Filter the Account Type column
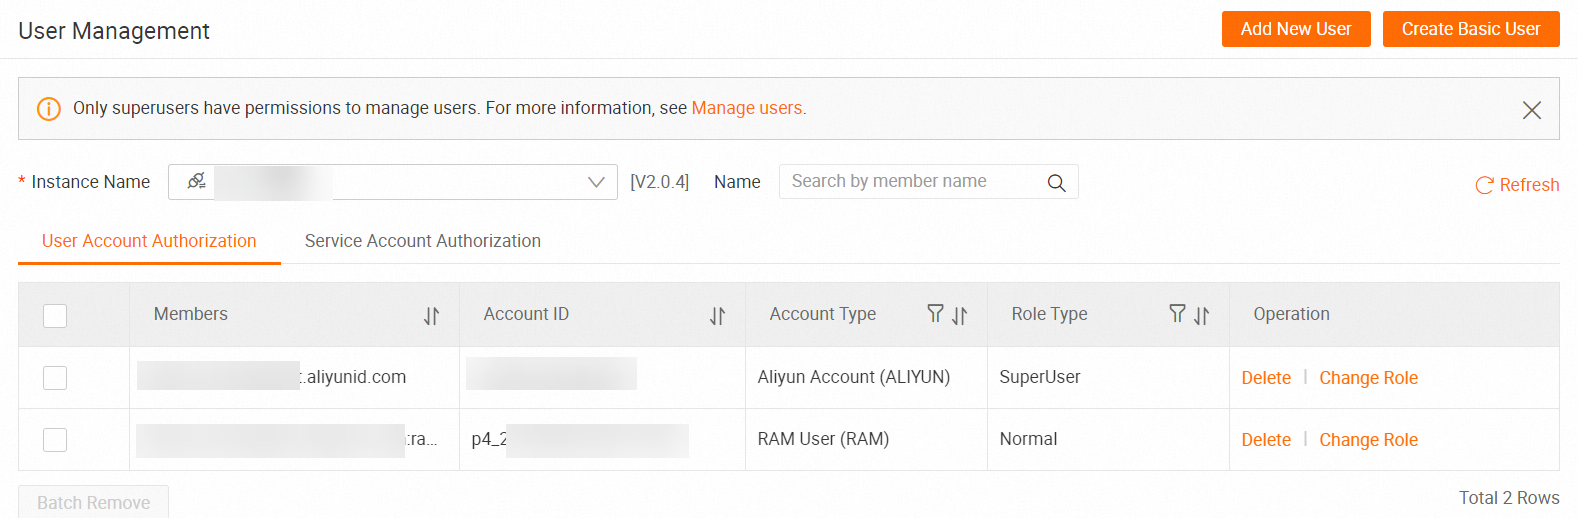 [935, 314]
